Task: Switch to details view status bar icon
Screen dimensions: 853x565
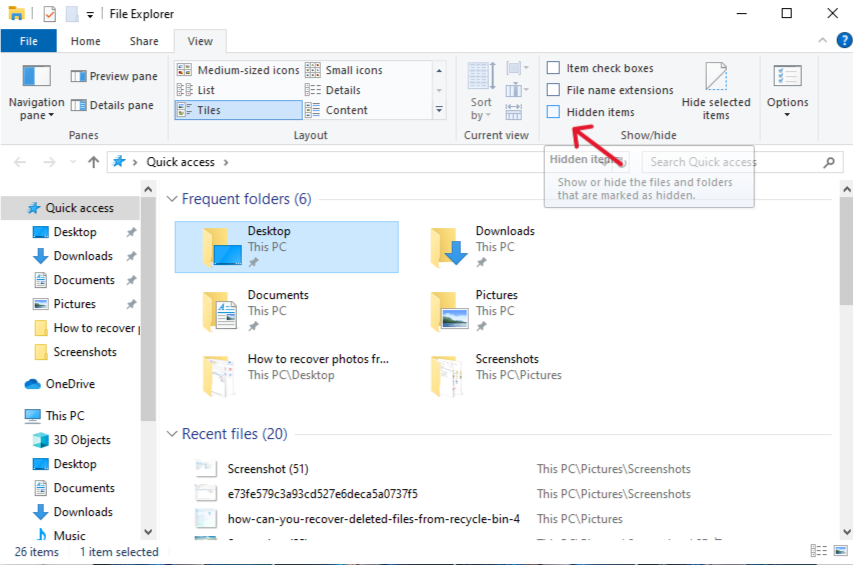Action: point(818,551)
